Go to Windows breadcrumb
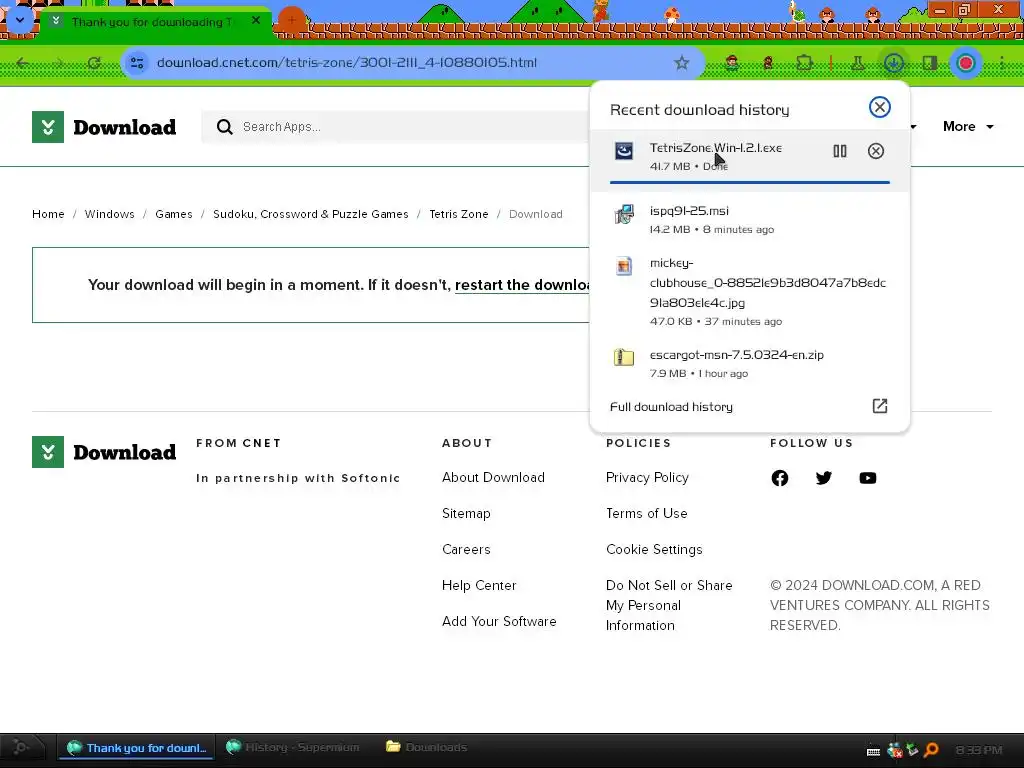Image resolution: width=1024 pixels, height=768 pixels. (110, 214)
